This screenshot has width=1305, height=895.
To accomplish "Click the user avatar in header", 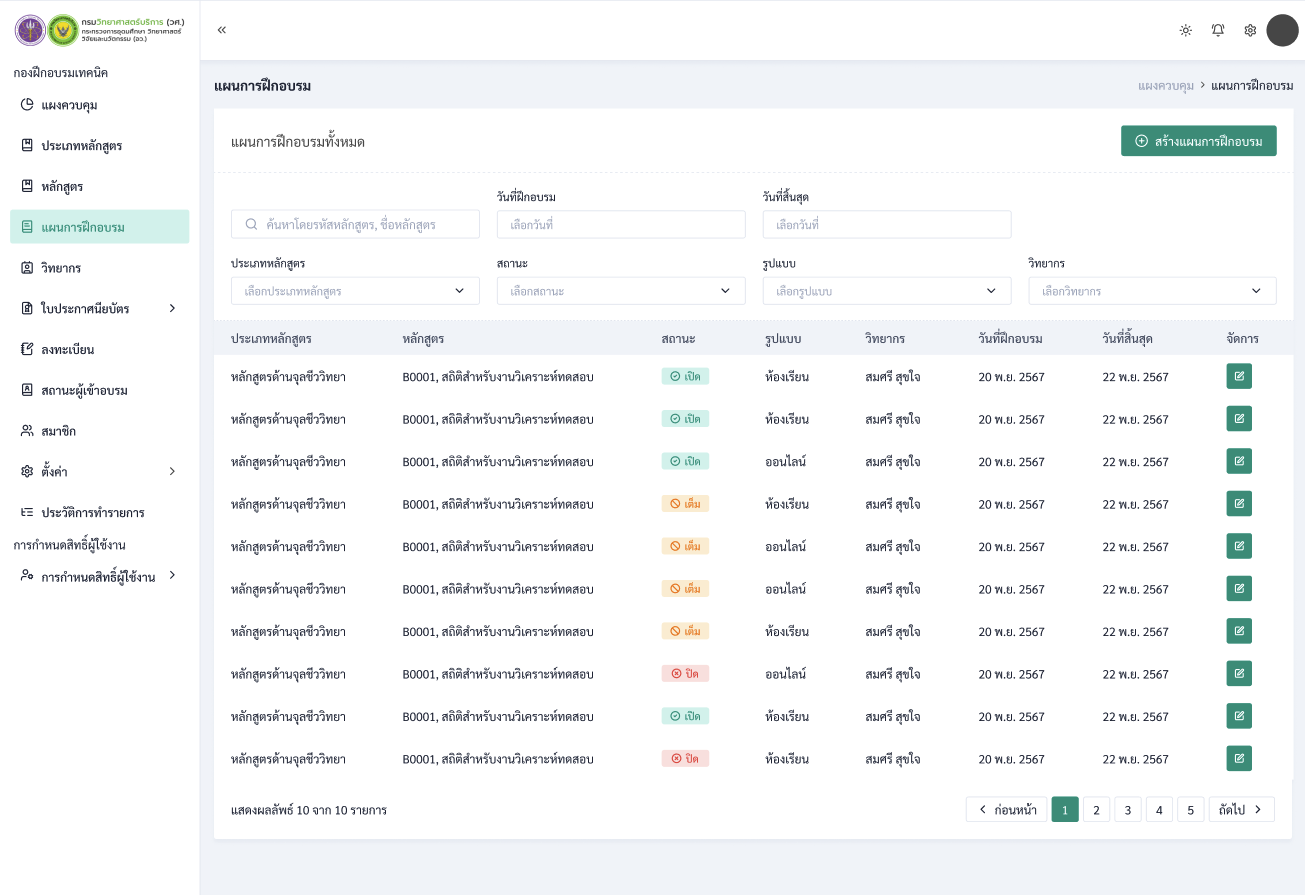I will point(1282,30).
